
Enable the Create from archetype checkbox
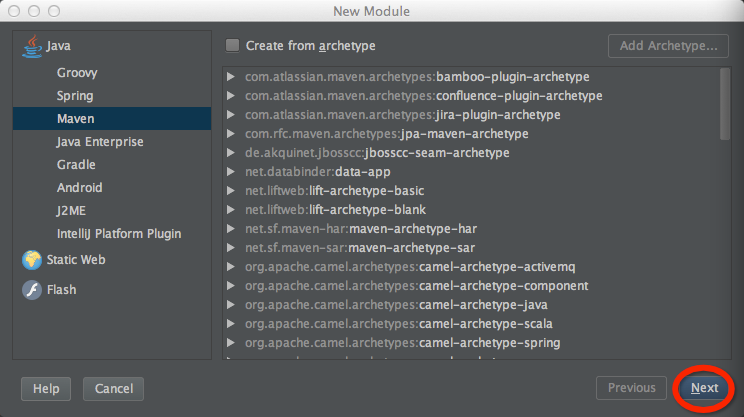click(x=232, y=46)
